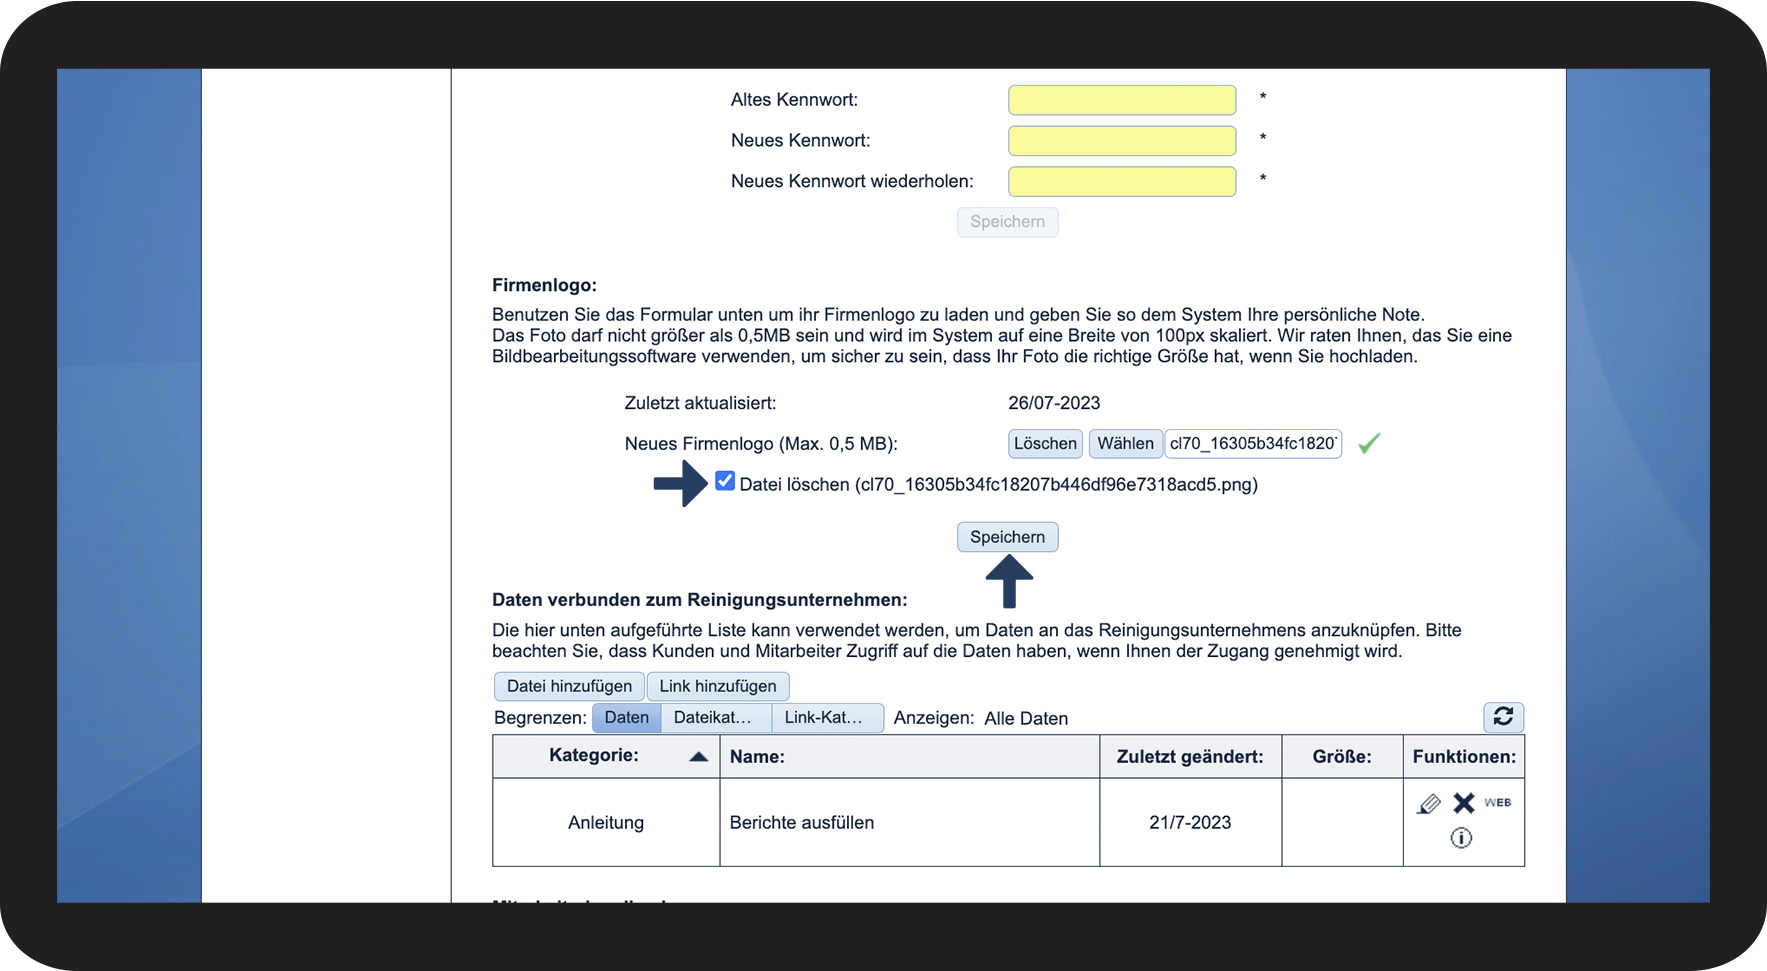Delete Berichte ausfüllen with the X icon
This screenshot has height=971, width=1767.
[x=1464, y=803]
